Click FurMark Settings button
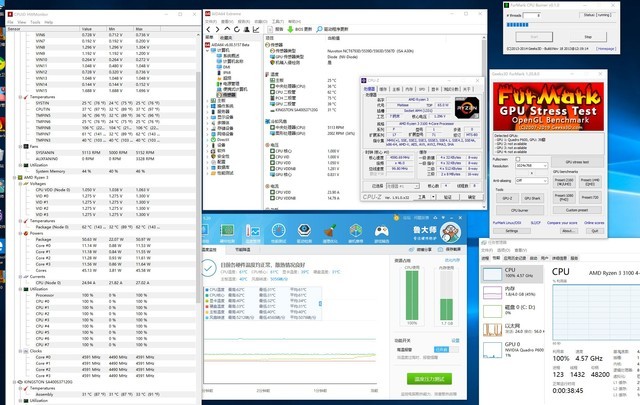640x405 pixels. pos(512,231)
